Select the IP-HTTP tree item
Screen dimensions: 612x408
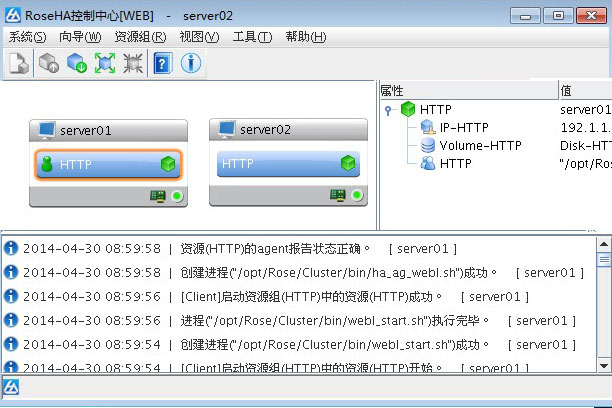pyautogui.click(x=464, y=127)
